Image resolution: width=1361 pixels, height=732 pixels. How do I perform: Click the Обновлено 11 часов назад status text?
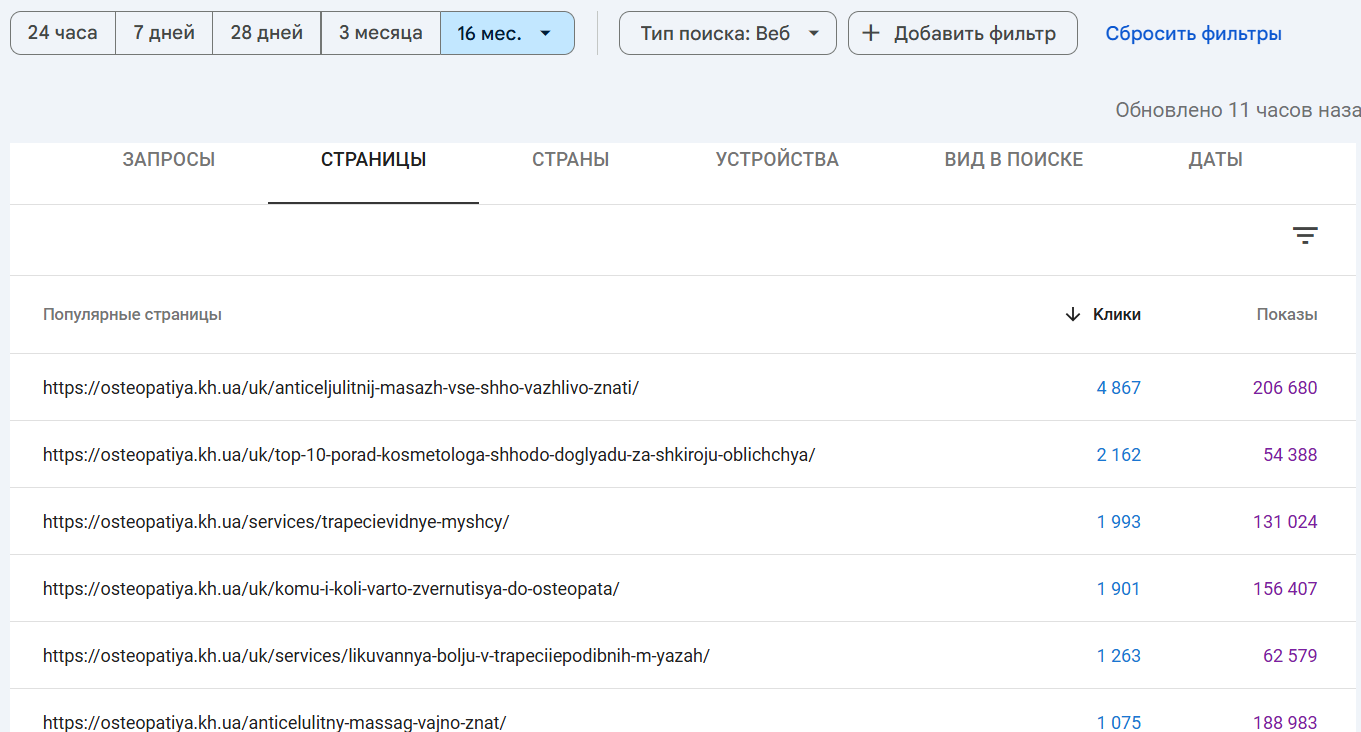tap(1238, 110)
